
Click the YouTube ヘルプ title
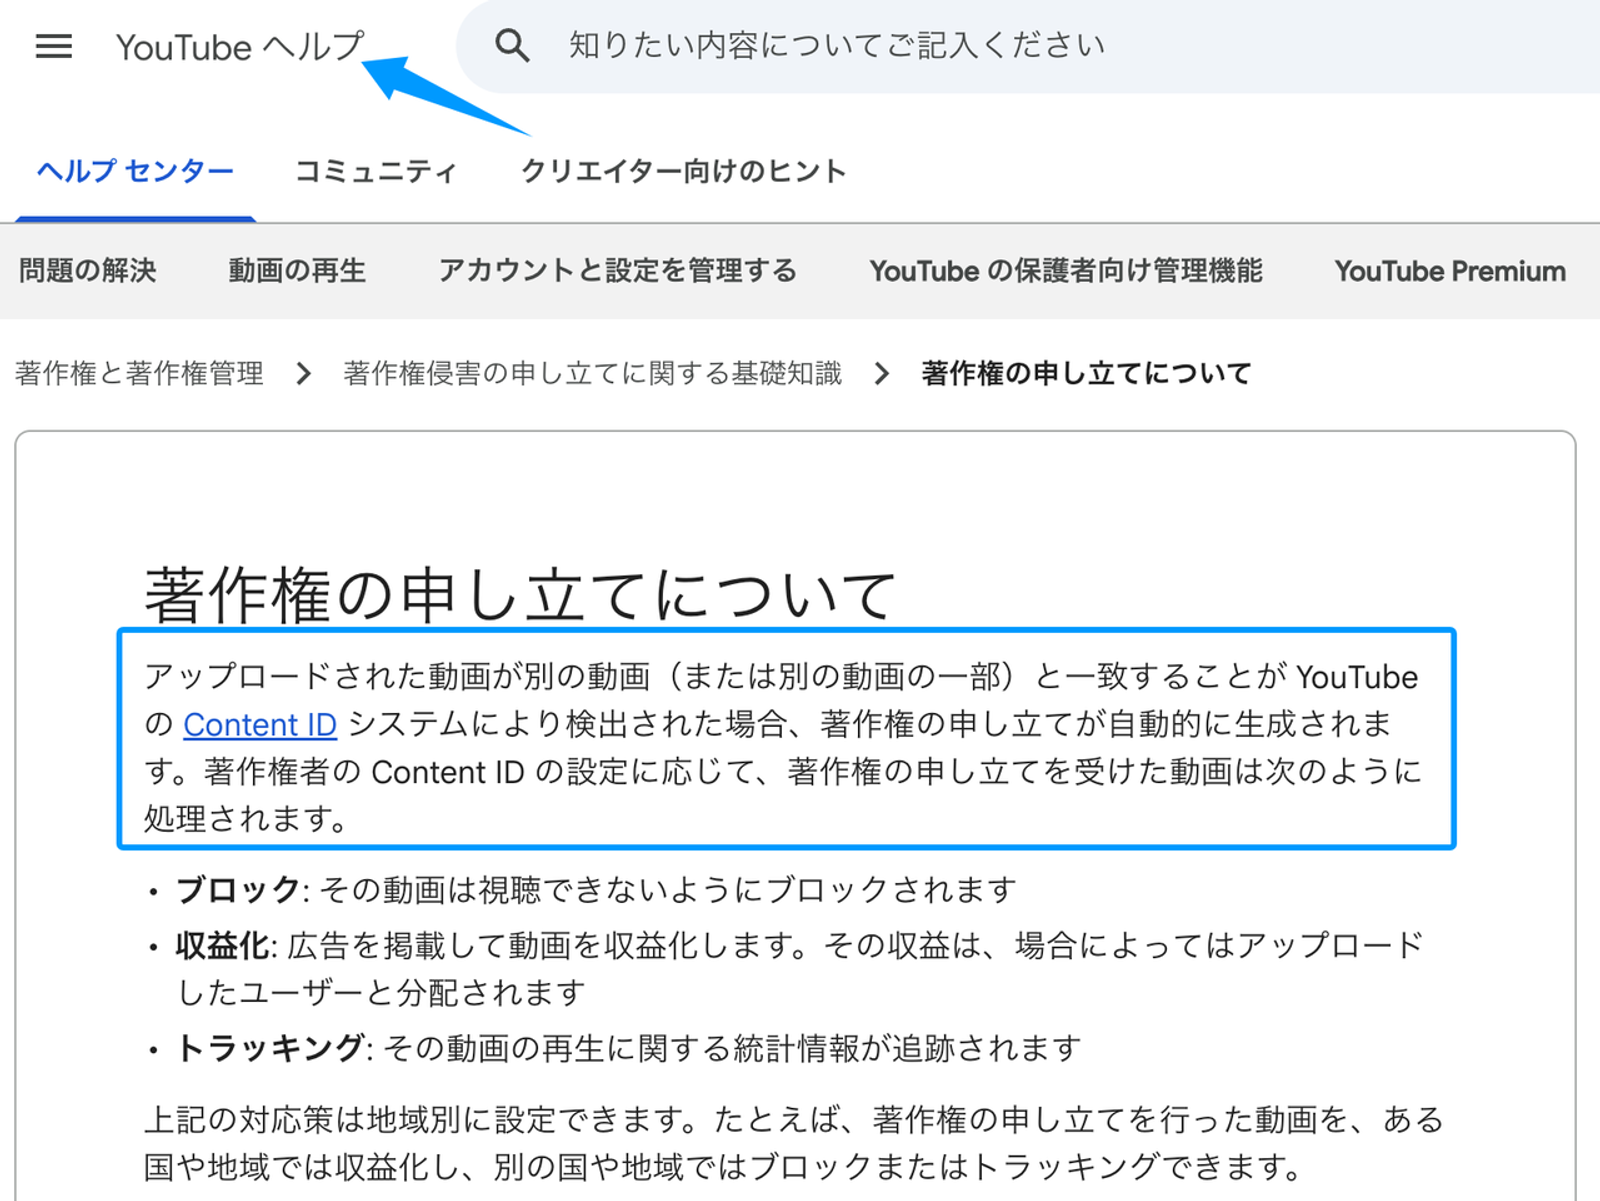pos(240,47)
